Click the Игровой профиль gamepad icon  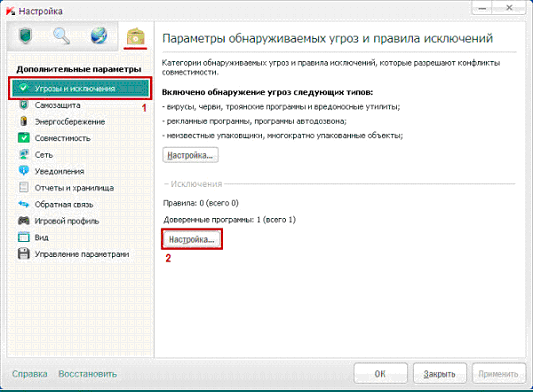[x=23, y=220]
